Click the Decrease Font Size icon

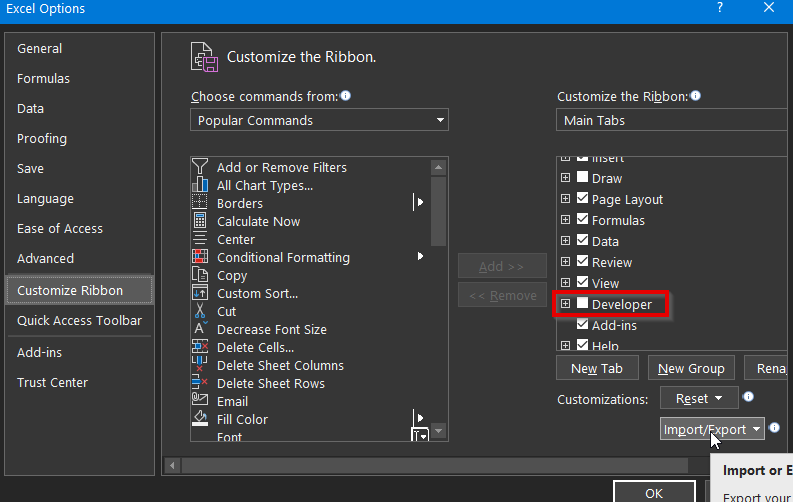200,329
